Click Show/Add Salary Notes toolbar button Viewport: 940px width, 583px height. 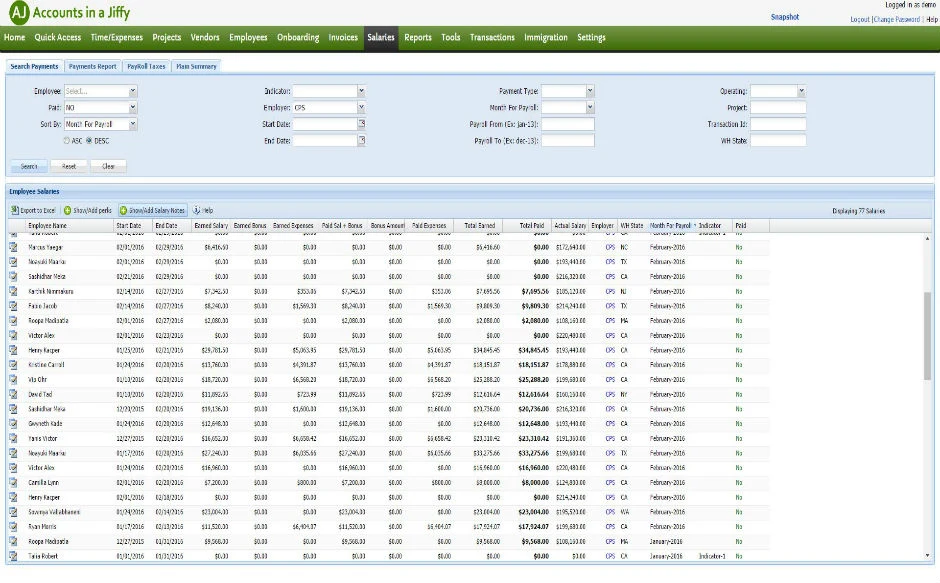(x=153, y=211)
